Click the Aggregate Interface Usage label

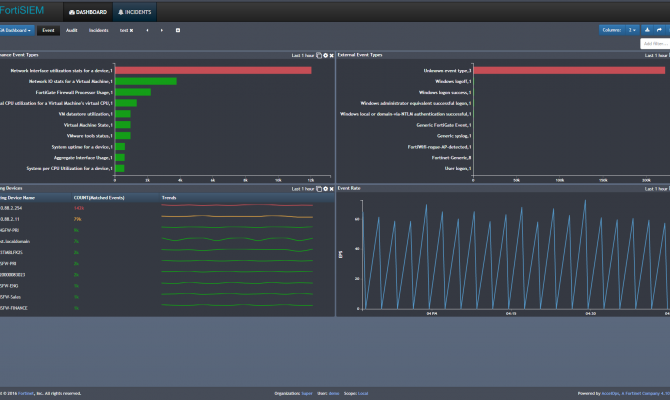click(x=83, y=158)
